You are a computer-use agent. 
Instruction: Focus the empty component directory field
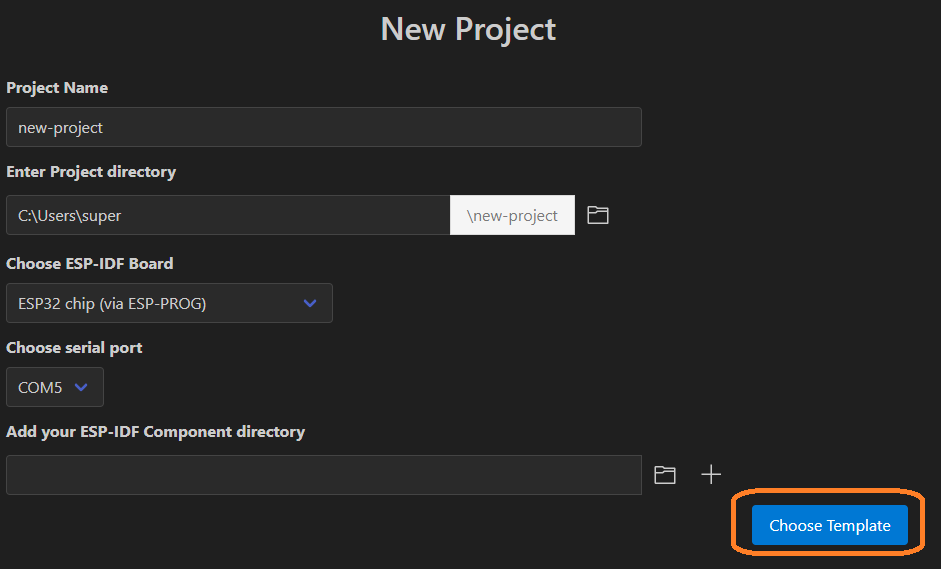pyautogui.click(x=323, y=475)
